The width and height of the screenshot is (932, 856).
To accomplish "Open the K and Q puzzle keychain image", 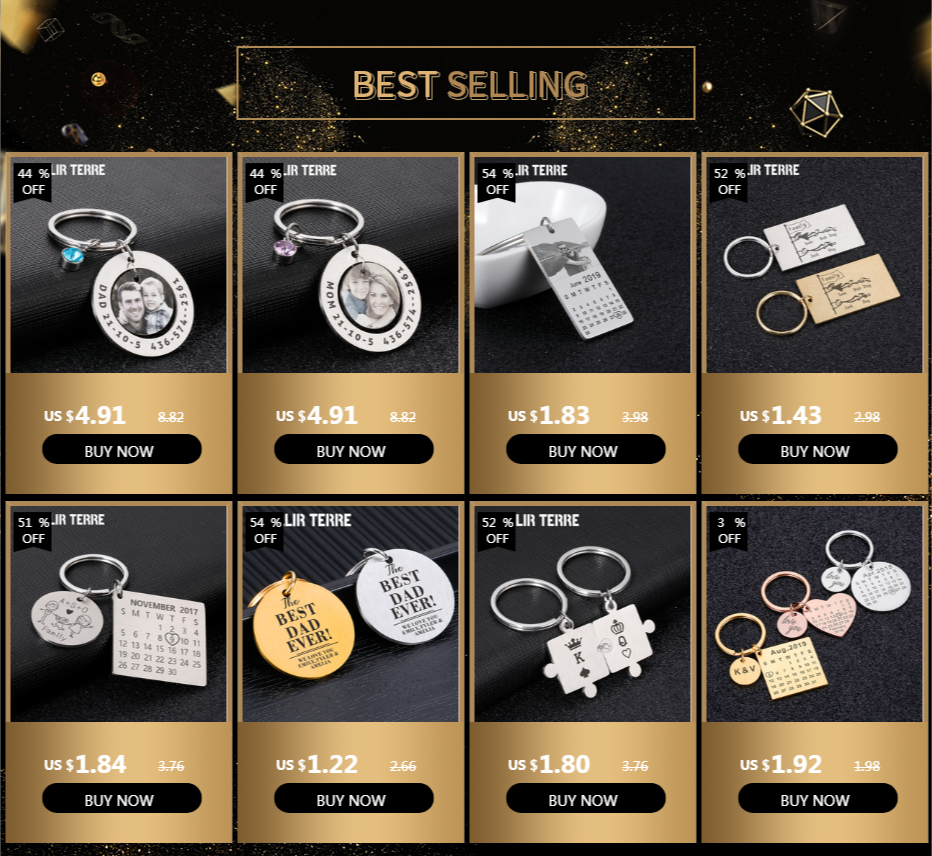I will (582, 614).
